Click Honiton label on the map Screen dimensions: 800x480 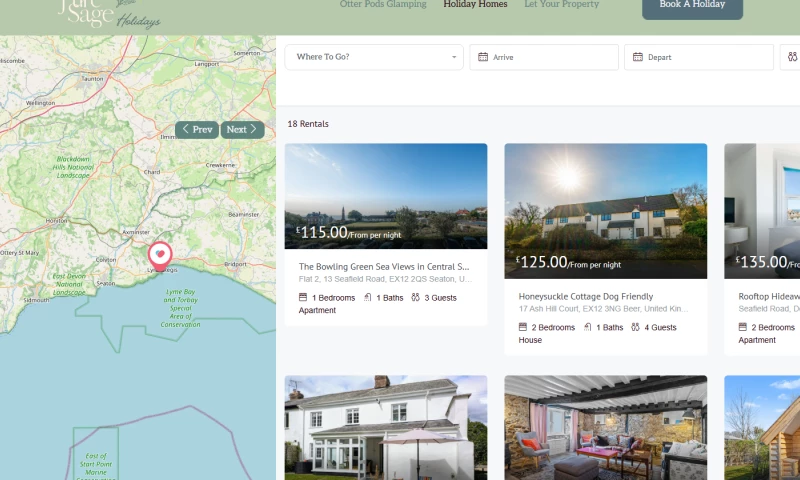coord(56,221)
